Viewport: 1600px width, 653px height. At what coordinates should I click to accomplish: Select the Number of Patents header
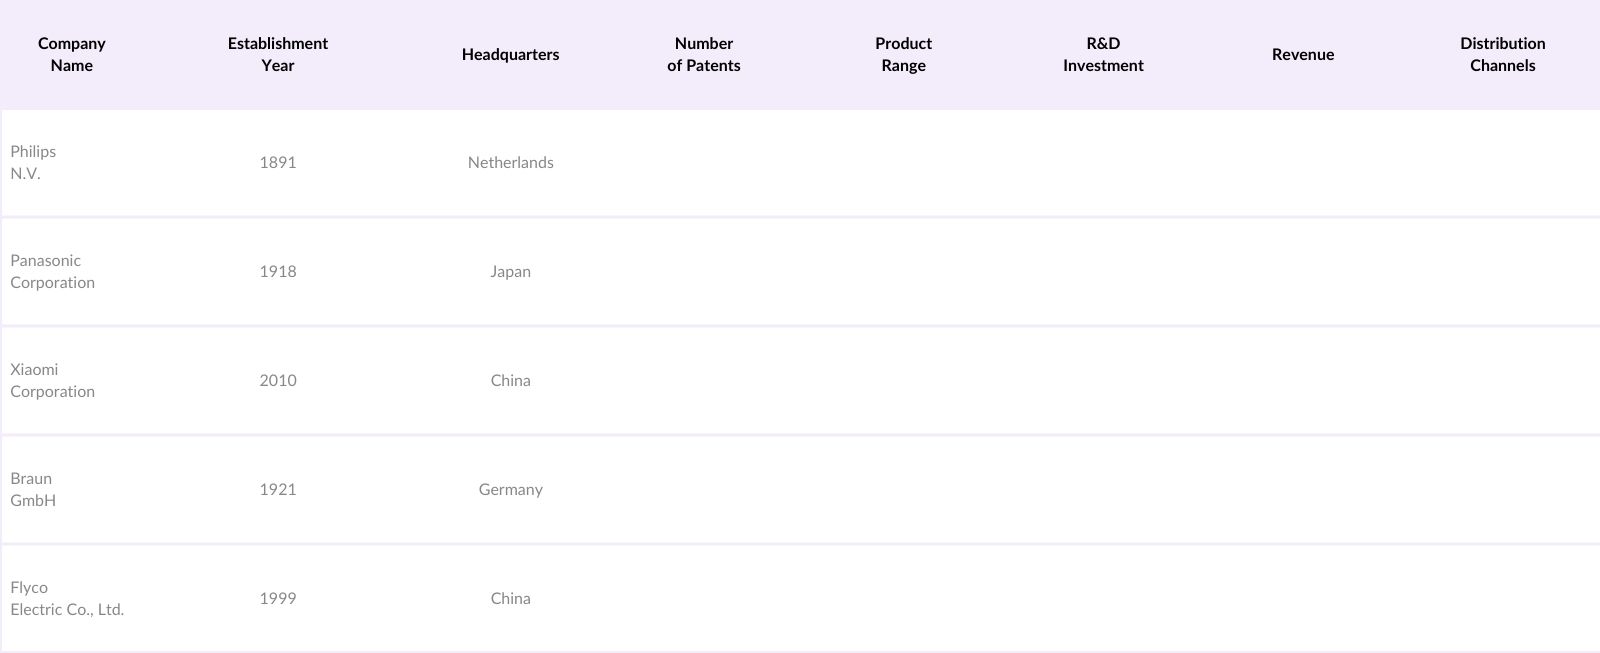[x=704, y=54]
